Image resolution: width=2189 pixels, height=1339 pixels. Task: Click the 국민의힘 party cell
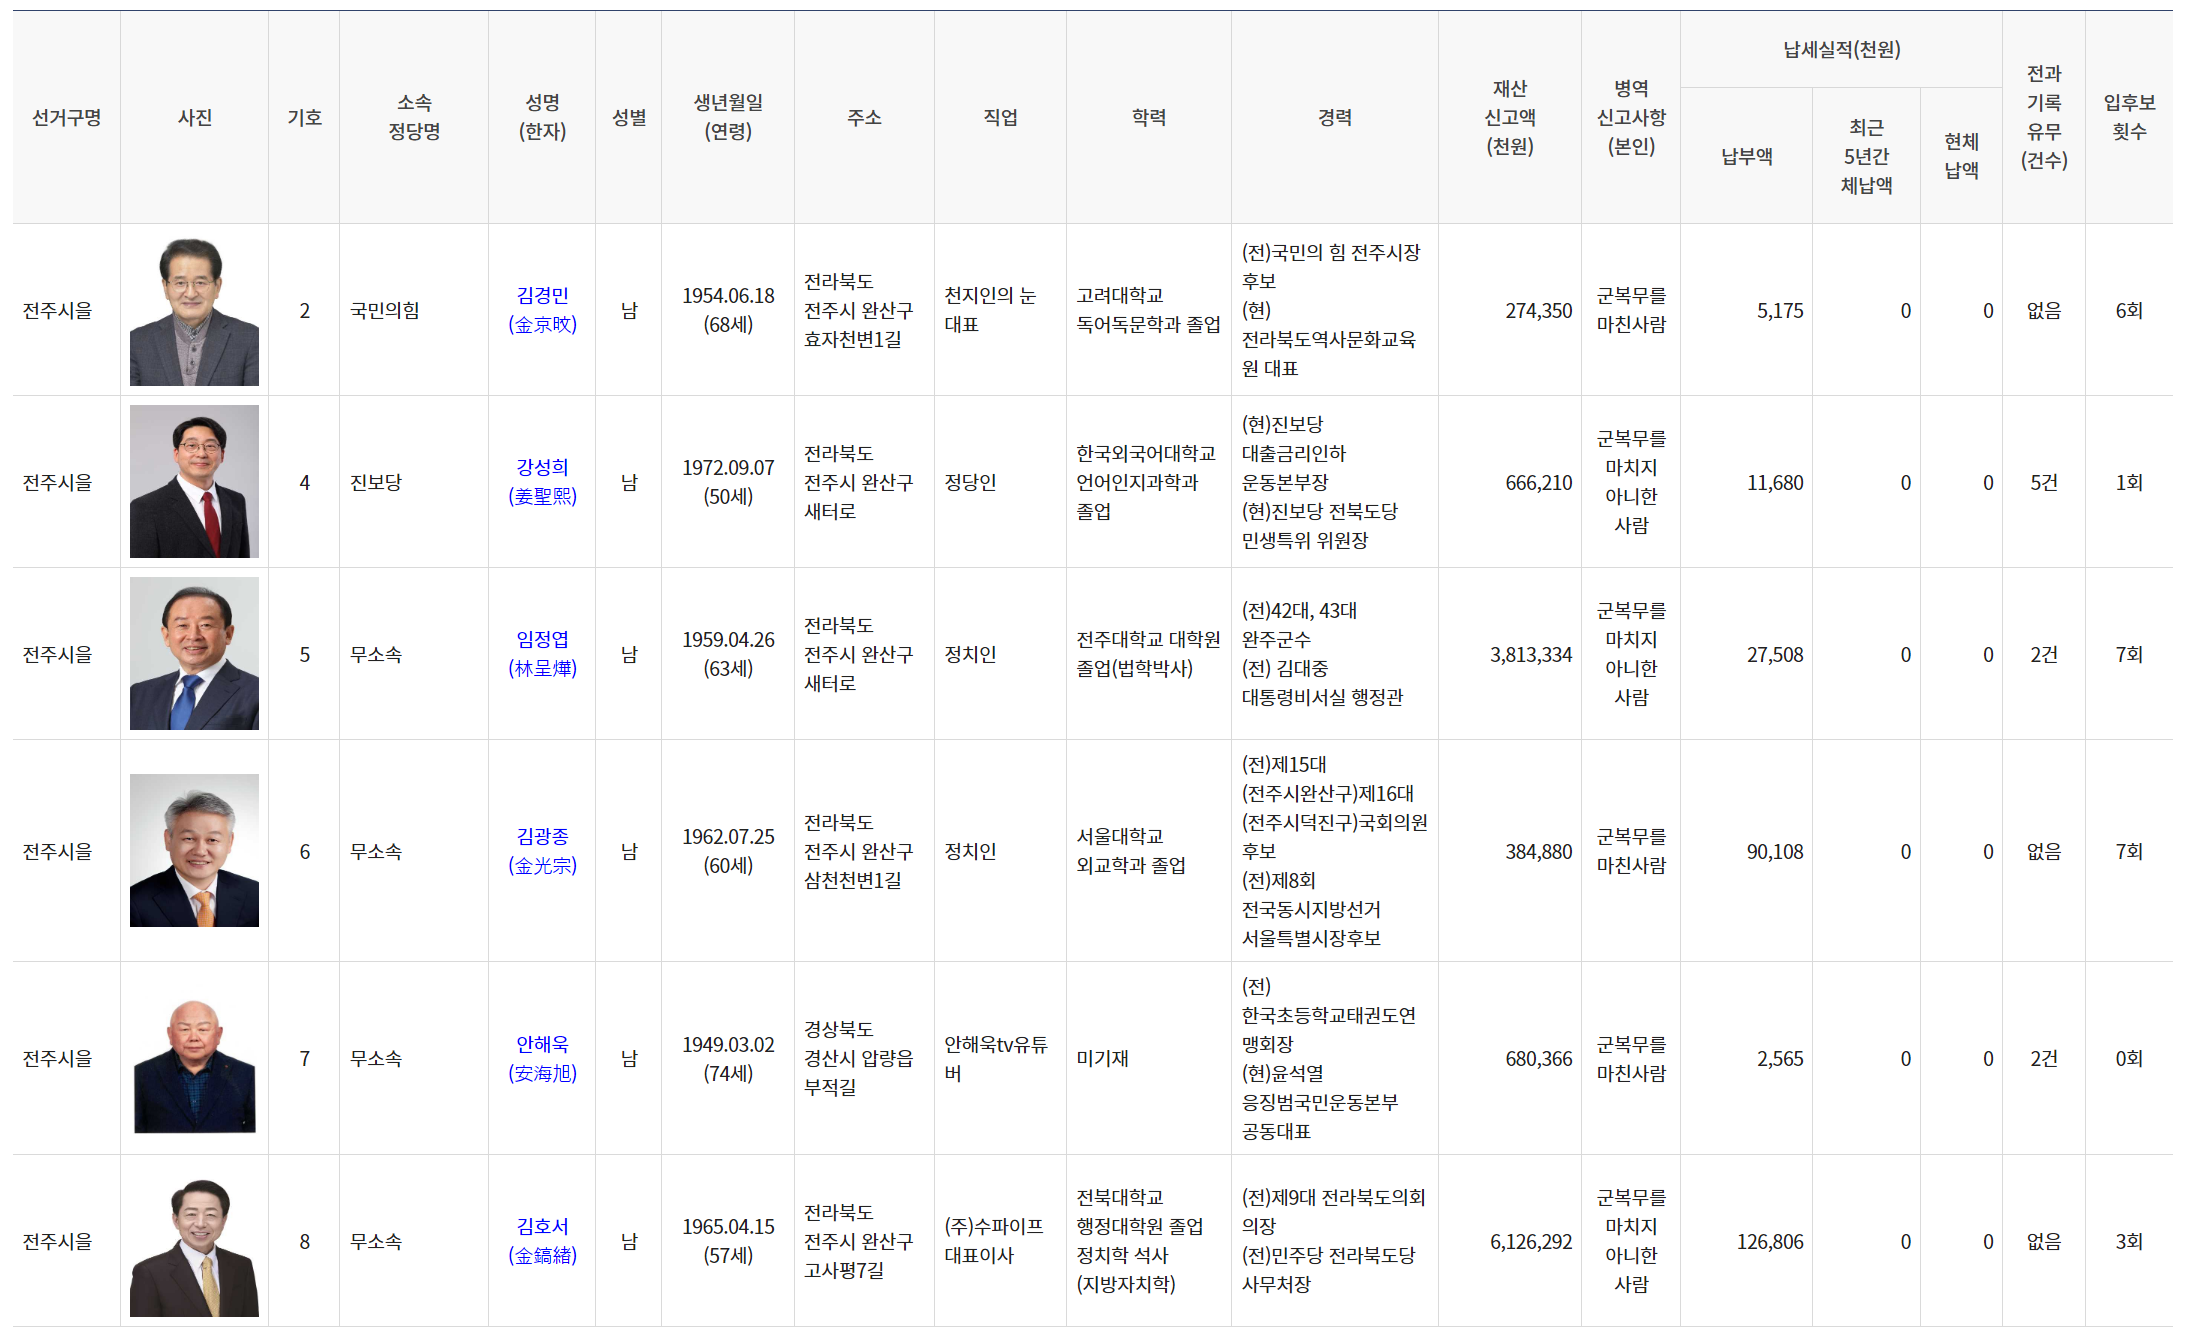(385, 311)
